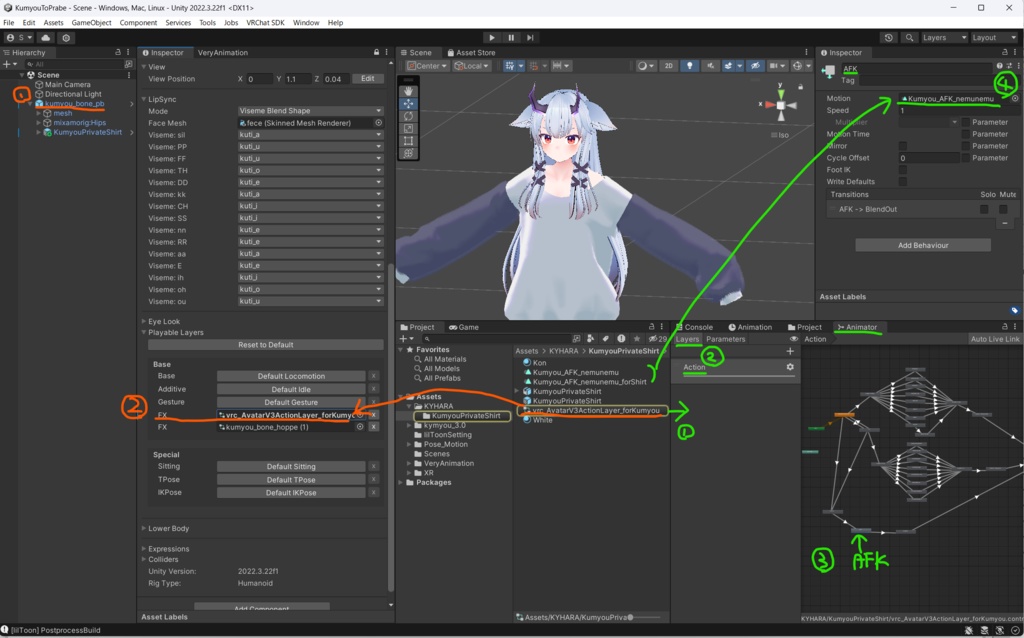The image size is (1024, 638).
Task: Toggle the Foot IK checkbox
Action: click(x=903, y=170)
